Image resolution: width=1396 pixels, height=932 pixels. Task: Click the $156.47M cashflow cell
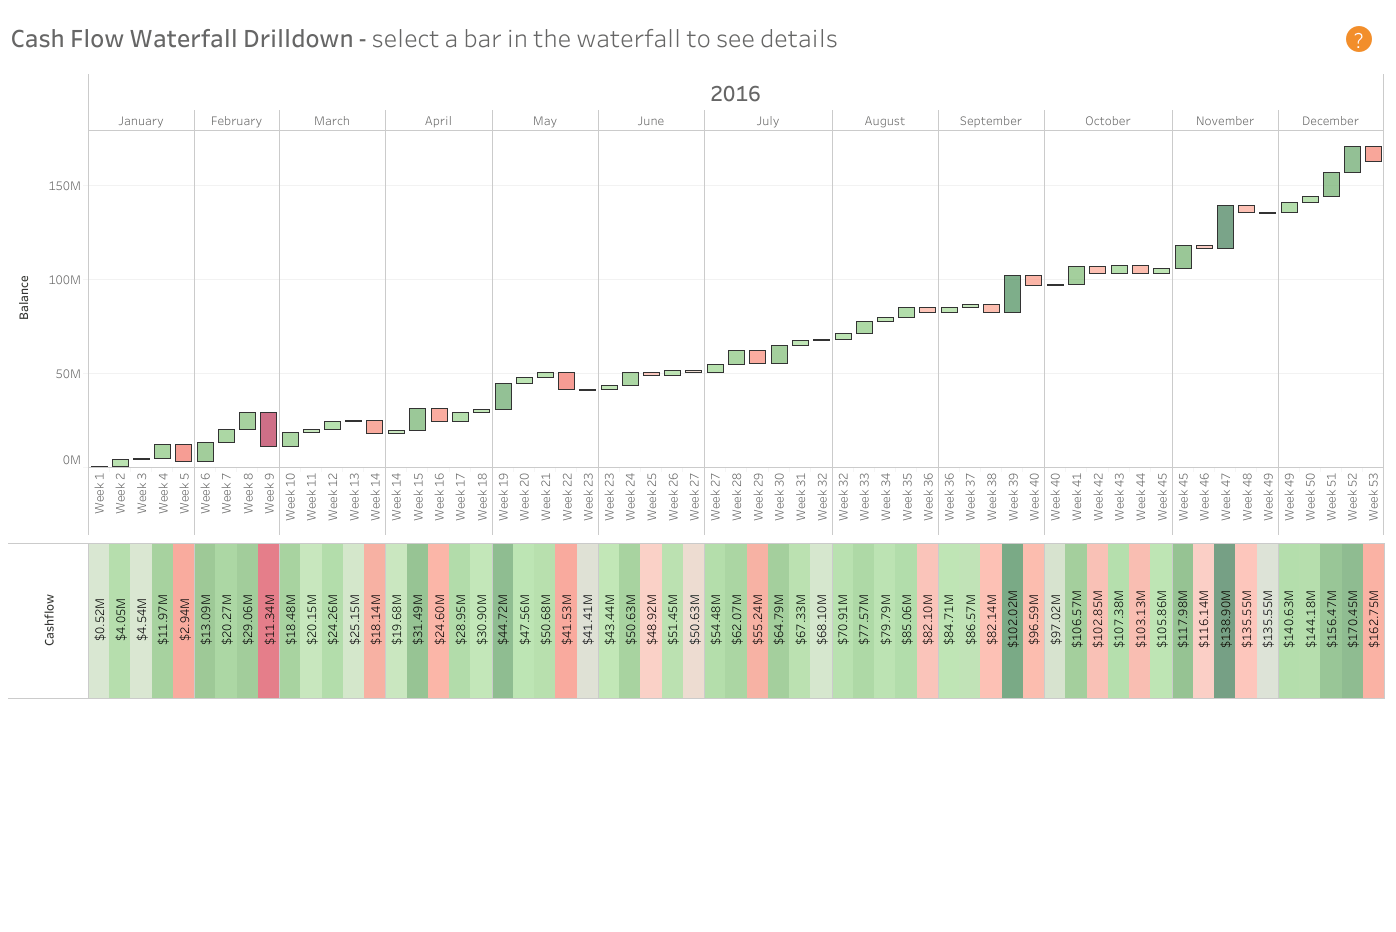click(1331, 621)
